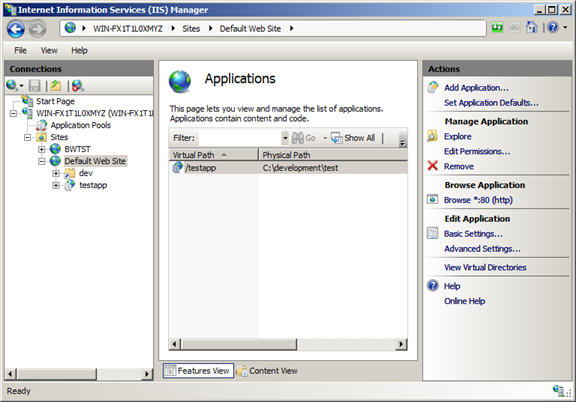Click the blue Help icon in the Actions pane

tap(433, 286)
